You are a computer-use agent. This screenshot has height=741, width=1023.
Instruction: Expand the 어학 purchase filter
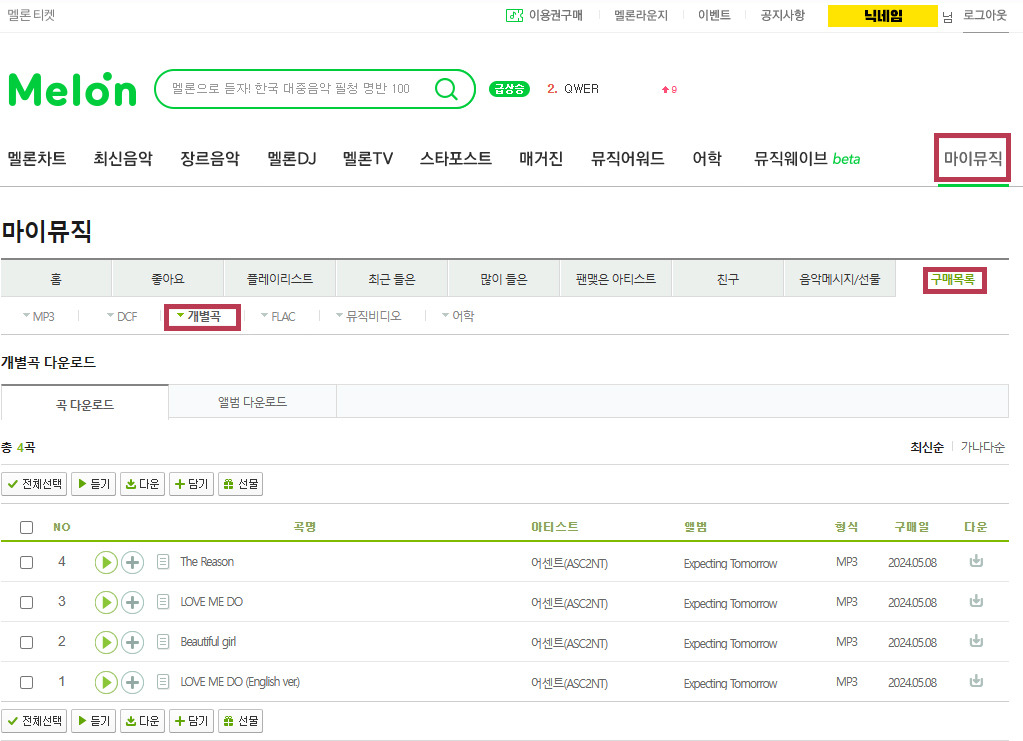pos(458,316)
